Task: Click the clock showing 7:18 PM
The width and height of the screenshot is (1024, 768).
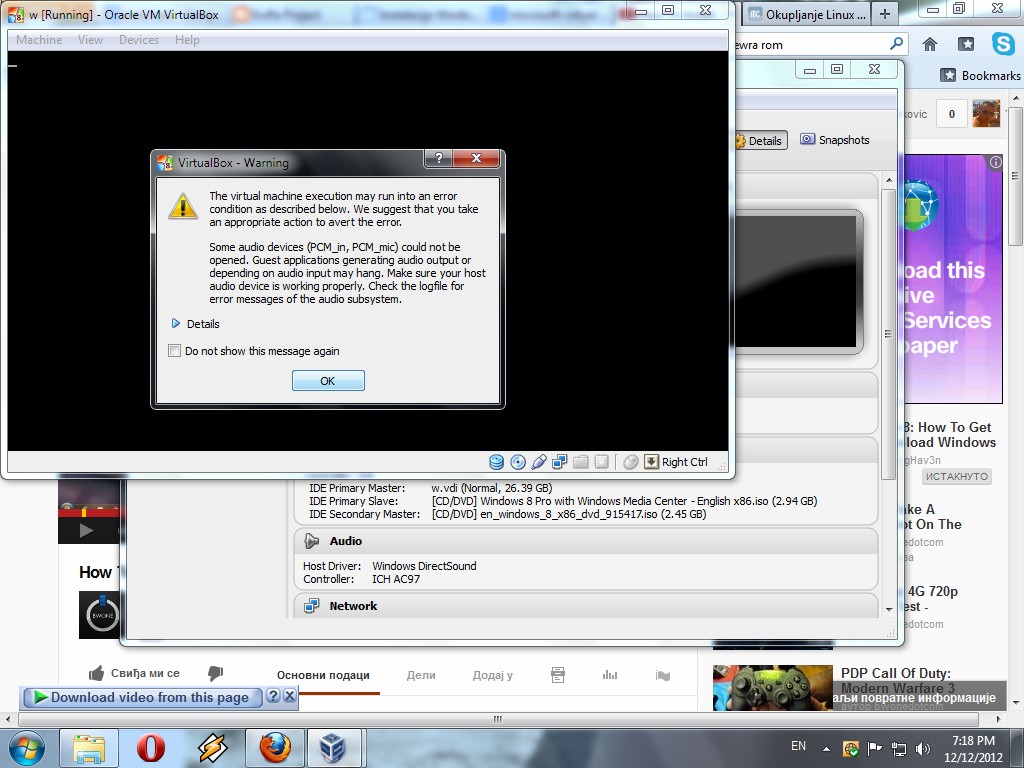Action: point(973,748)
